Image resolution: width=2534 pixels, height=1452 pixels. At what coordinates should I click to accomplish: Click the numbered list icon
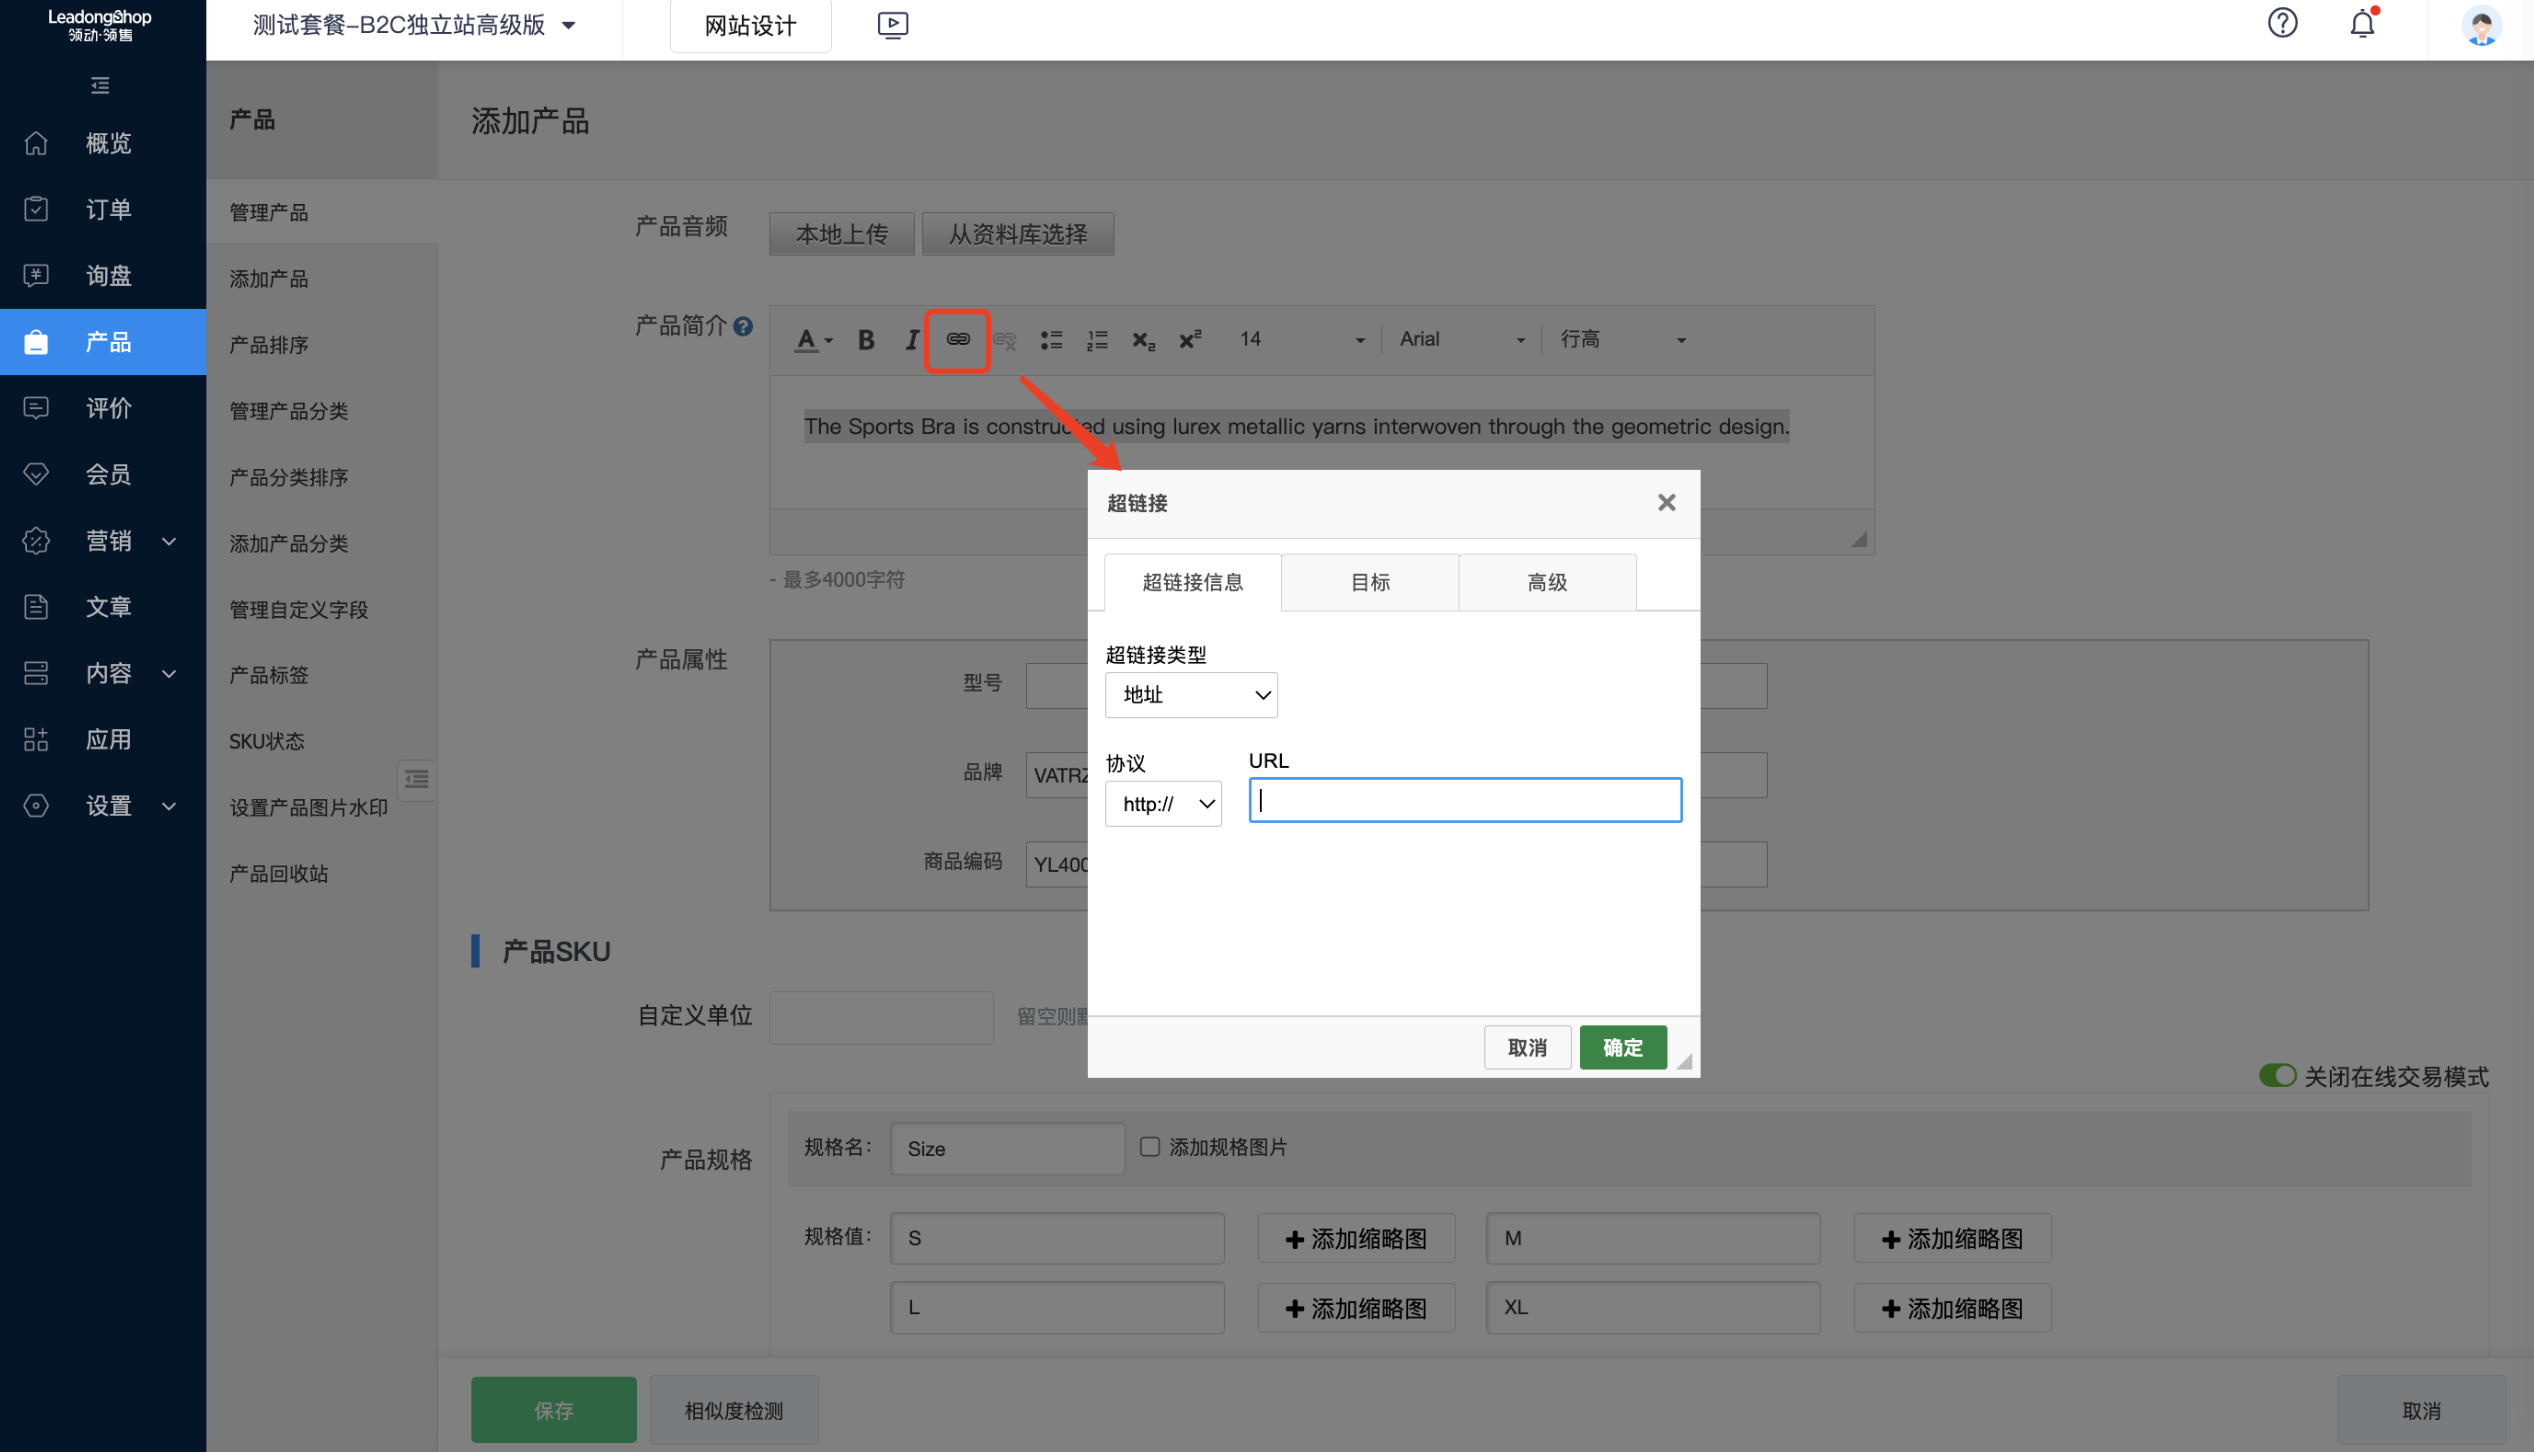click(1097, 340)
